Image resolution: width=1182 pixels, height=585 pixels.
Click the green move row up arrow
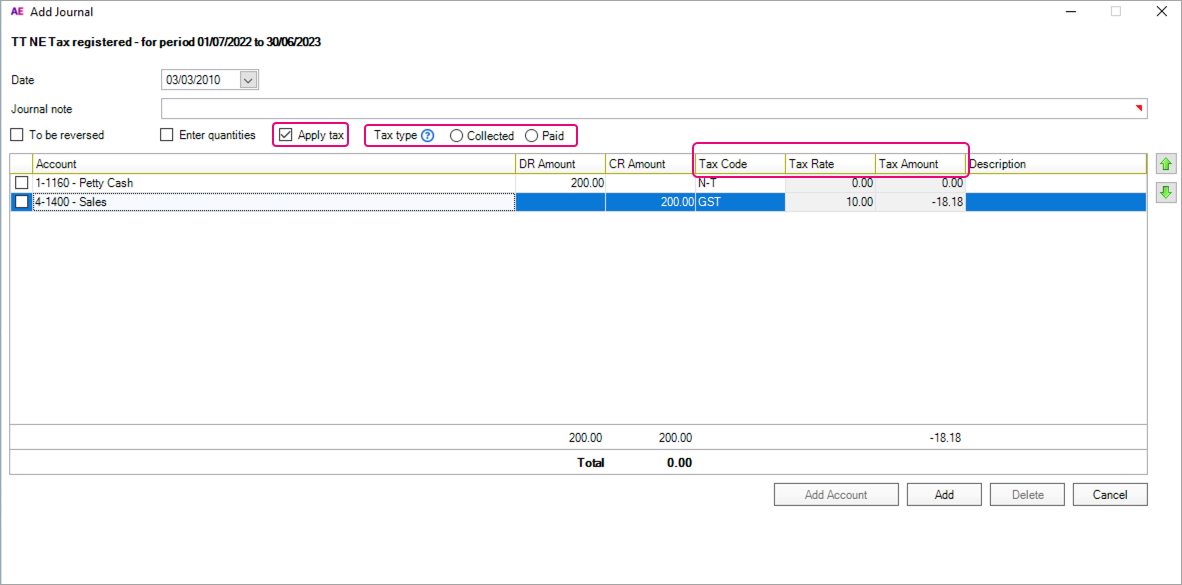[x=1165, y=163]
